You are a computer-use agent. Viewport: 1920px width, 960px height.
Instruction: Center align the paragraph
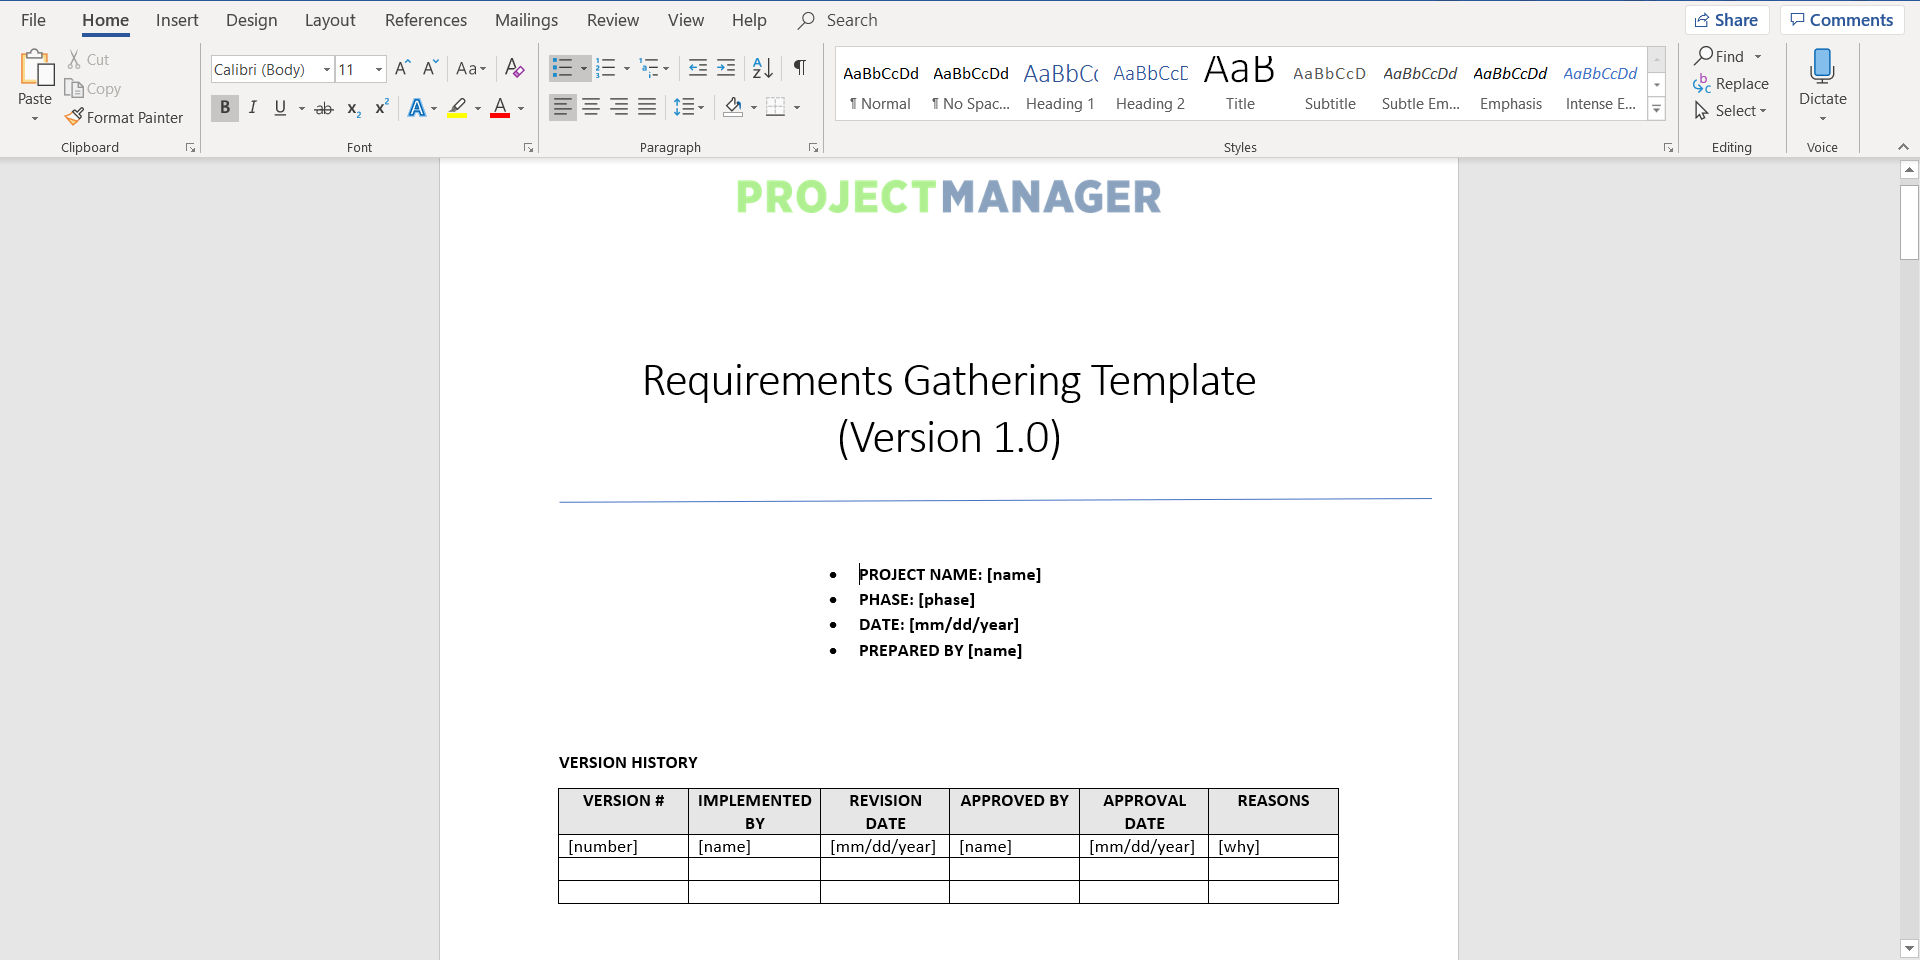pyautogui.click(x=591, y=107)
